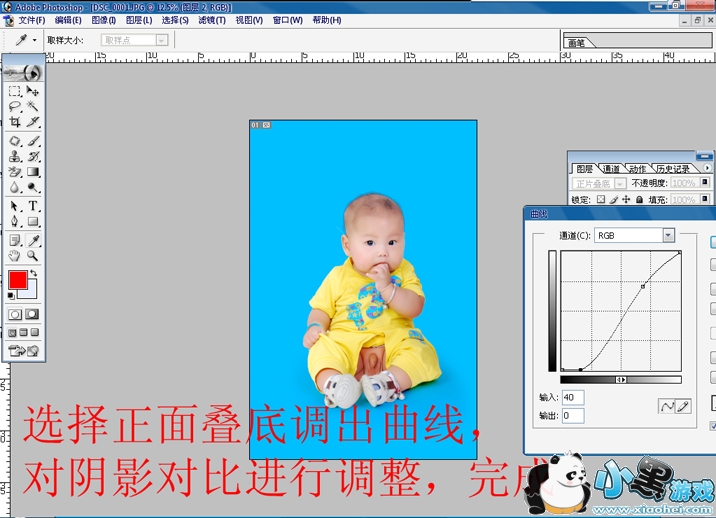The image size is (716, 518).
Task: Open the Layers palette flyout menu
Action: (707, 168)
